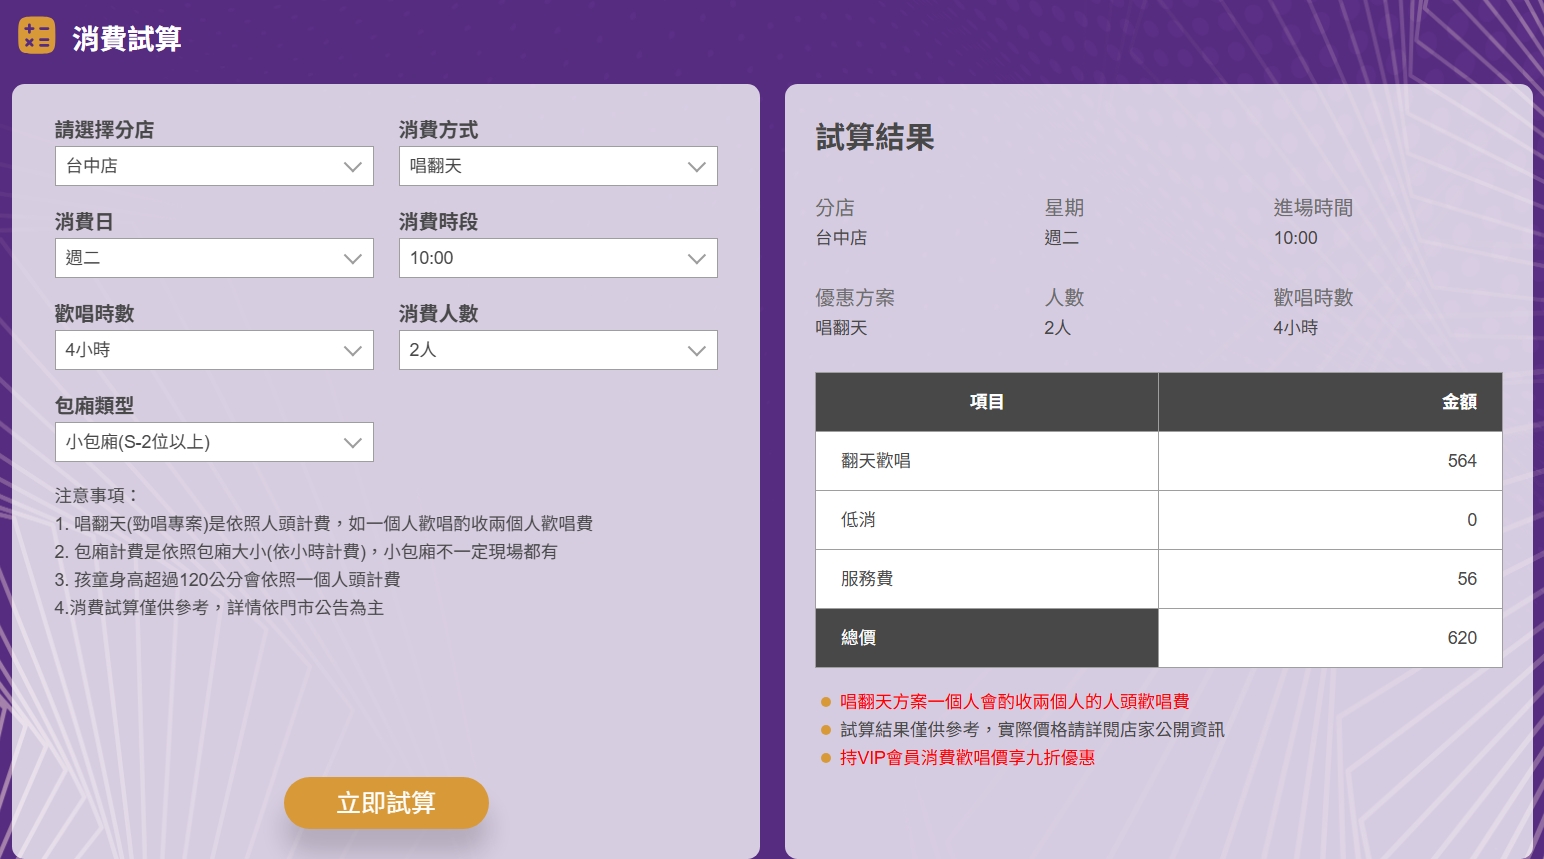Open the 消費方式 dropdown showing 唱翻天
Screen dimensions: 1544x859
558,166
